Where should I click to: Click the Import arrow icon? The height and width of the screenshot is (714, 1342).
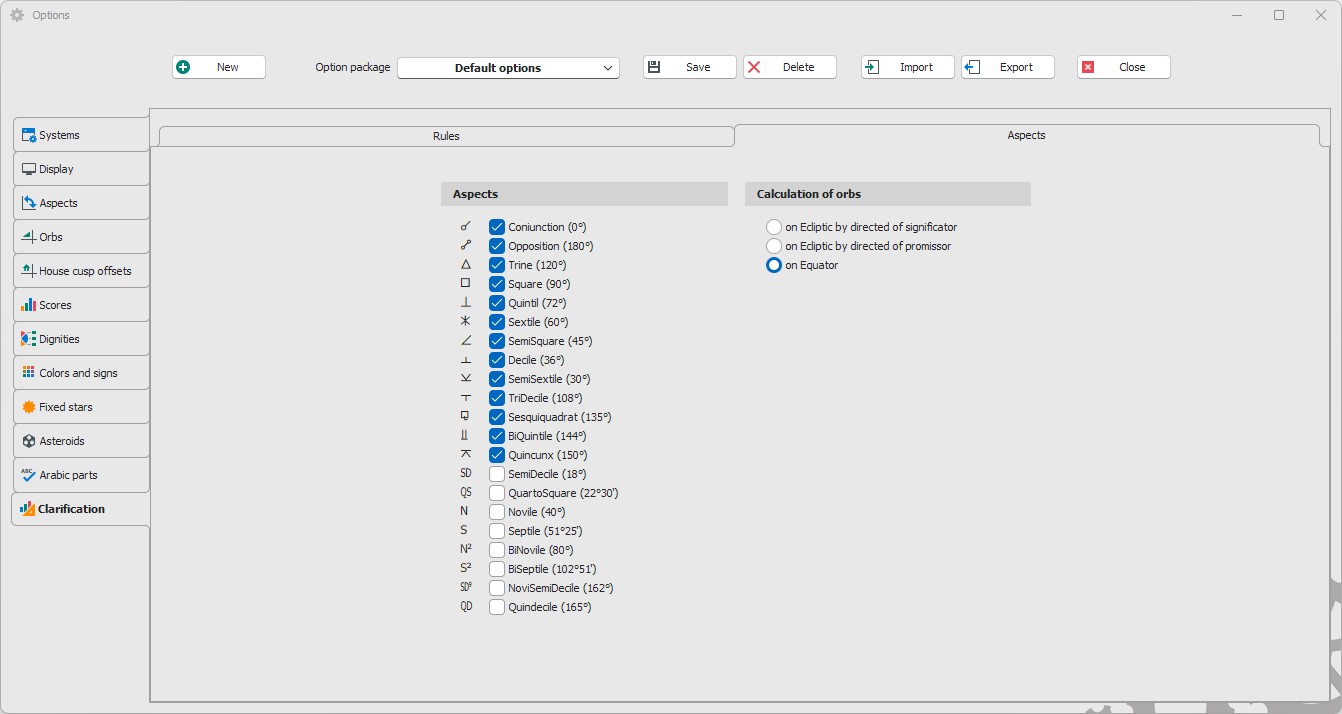(872, 67)
